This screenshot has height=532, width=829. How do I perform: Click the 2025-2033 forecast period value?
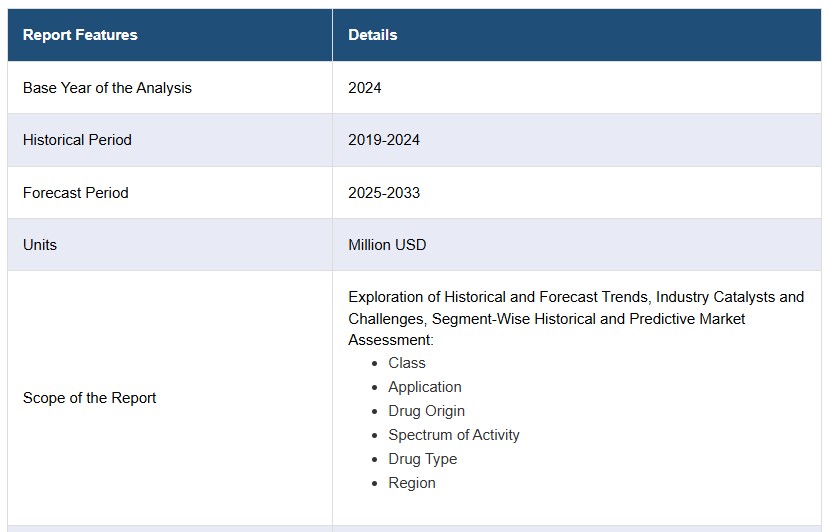(x=384, y=193)
